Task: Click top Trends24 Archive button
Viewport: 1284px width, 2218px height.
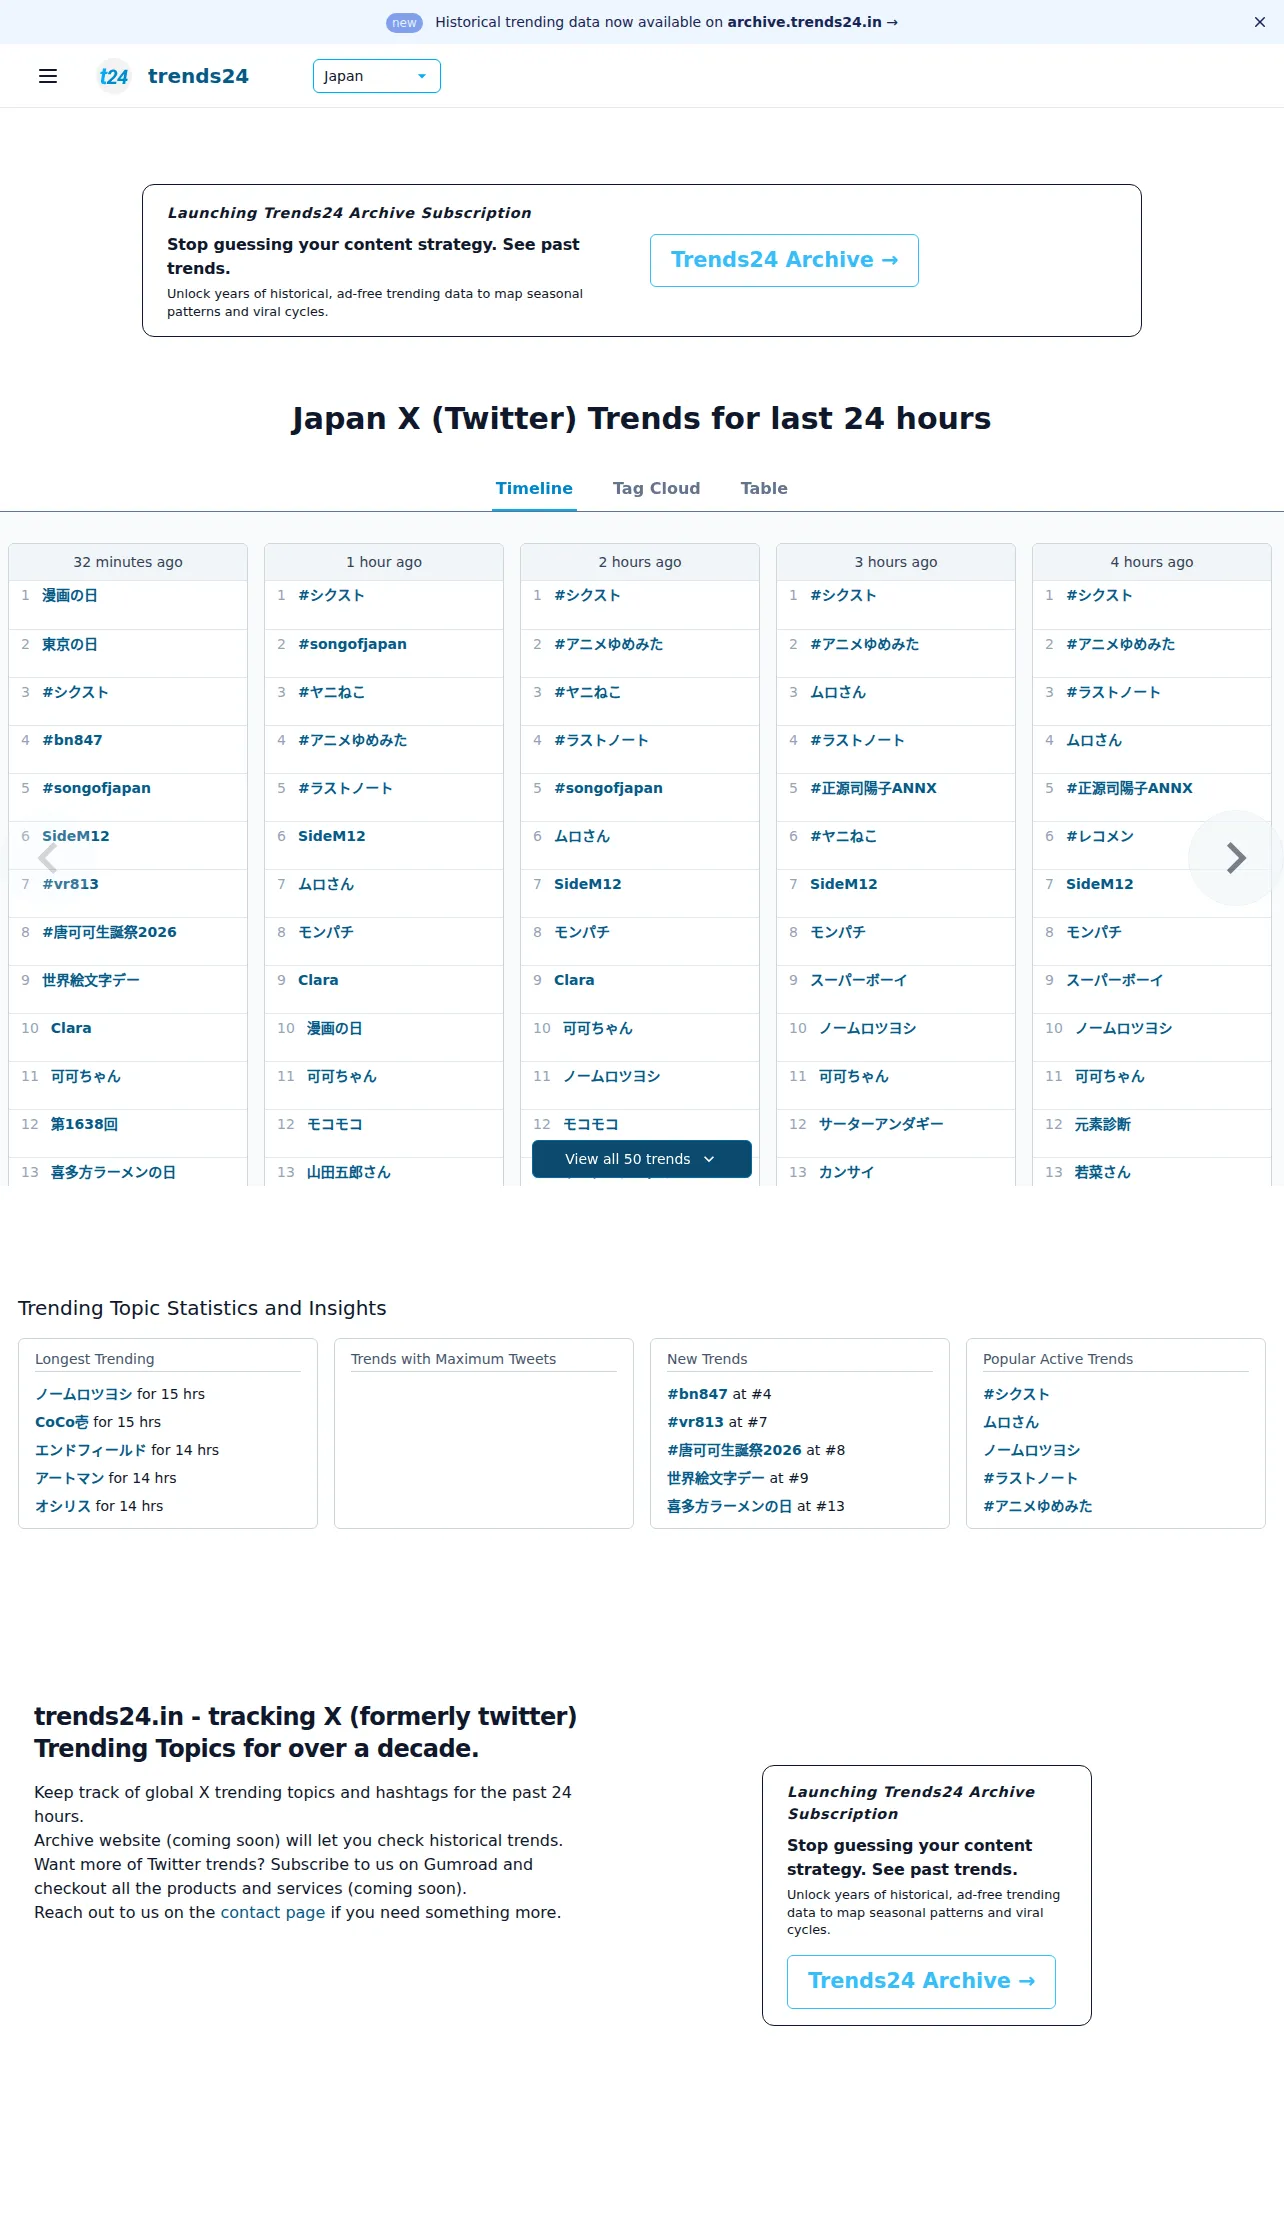Action: pos(784,260)
